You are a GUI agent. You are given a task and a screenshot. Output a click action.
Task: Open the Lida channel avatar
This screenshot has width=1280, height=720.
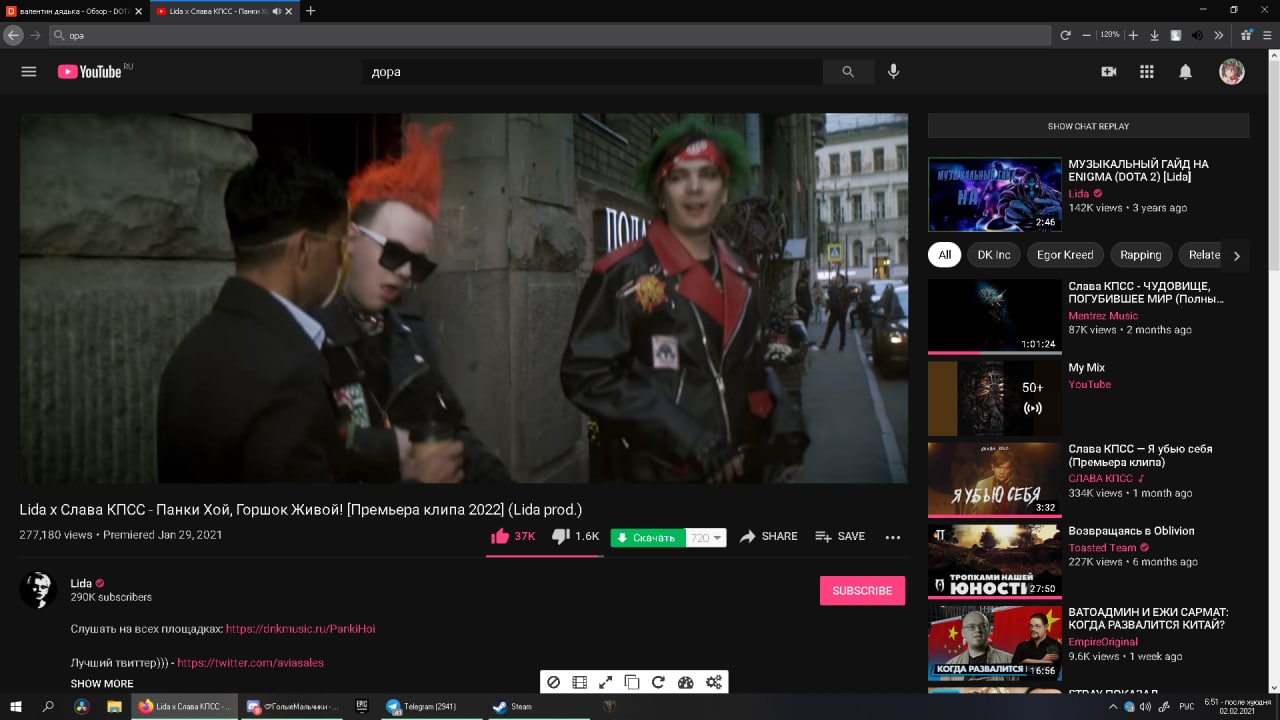pos(38,590)
